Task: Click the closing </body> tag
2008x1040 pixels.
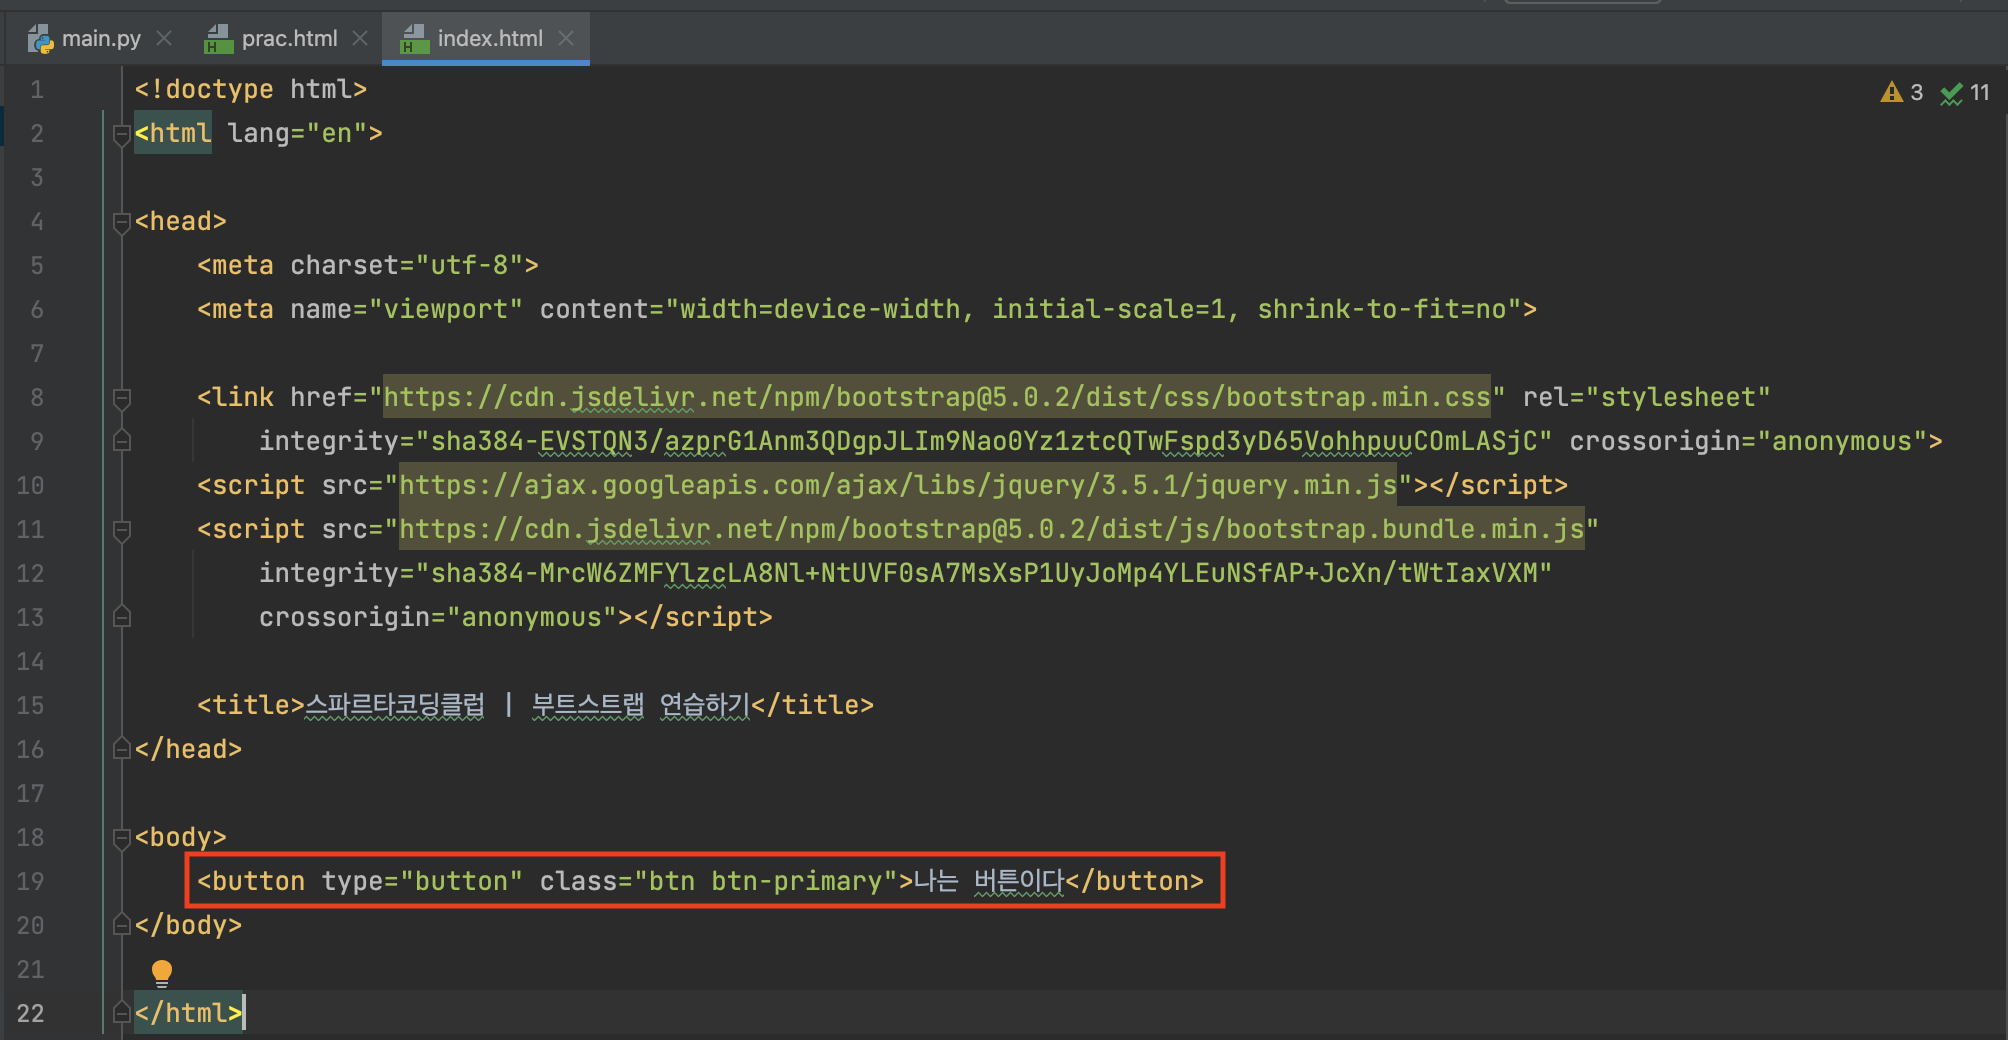Action: click(189, 925)
